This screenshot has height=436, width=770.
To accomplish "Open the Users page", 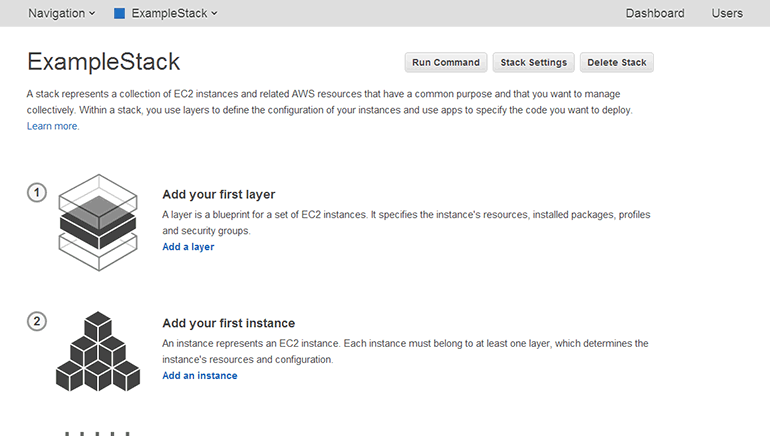I will [x=727, y=13].
